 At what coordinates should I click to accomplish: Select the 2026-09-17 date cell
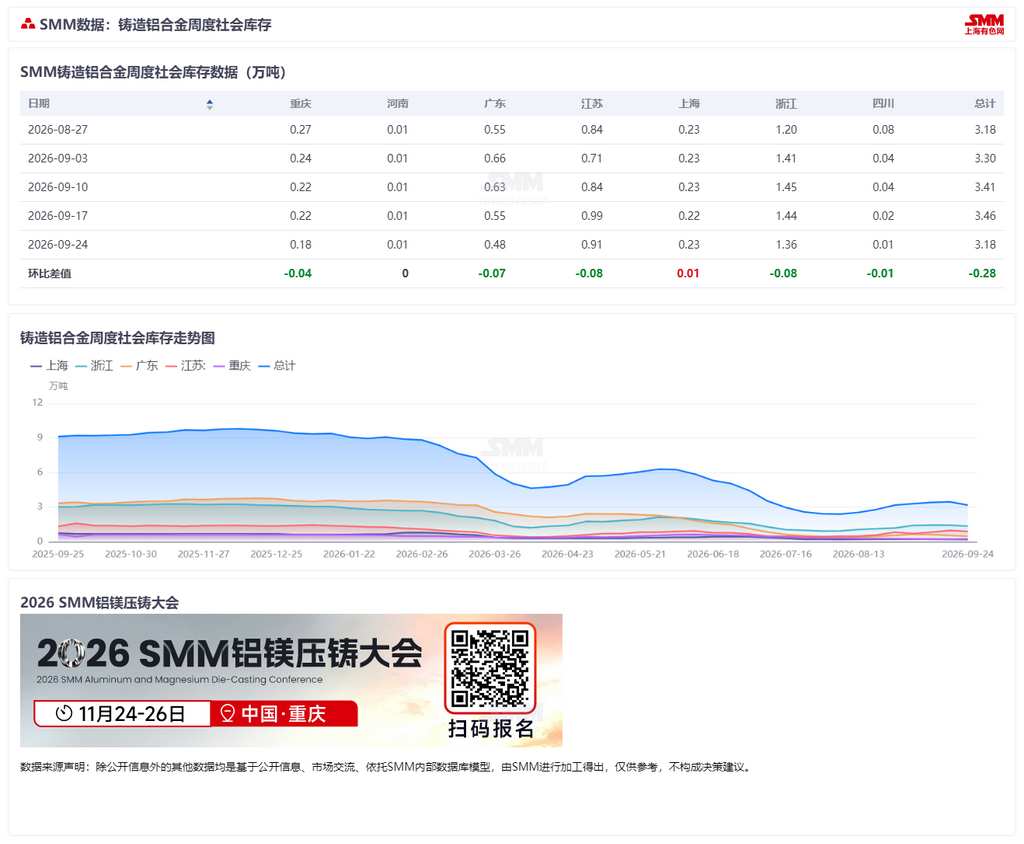tap(57, 216)
